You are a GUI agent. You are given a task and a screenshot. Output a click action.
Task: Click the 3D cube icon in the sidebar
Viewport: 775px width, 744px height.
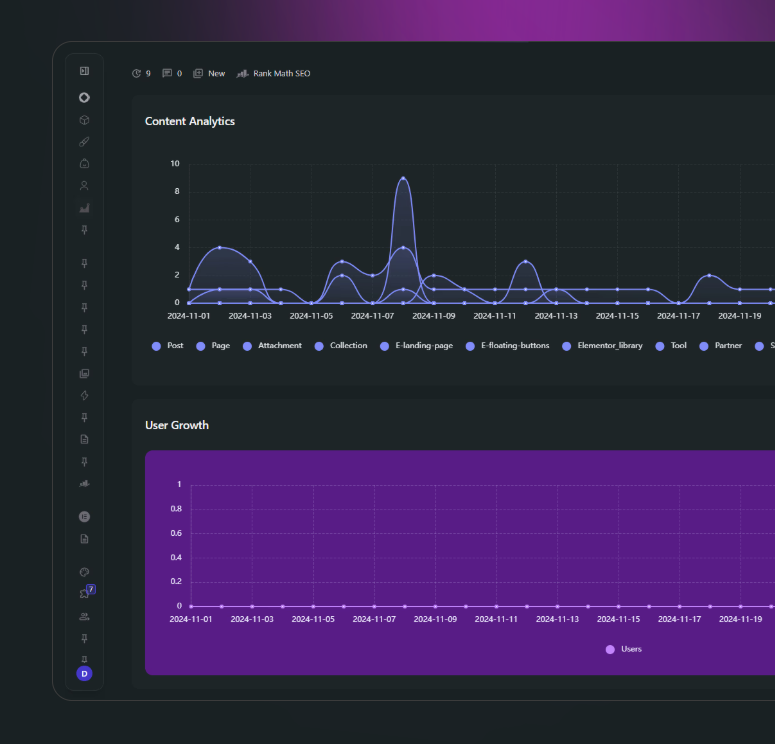coord(84,120)
